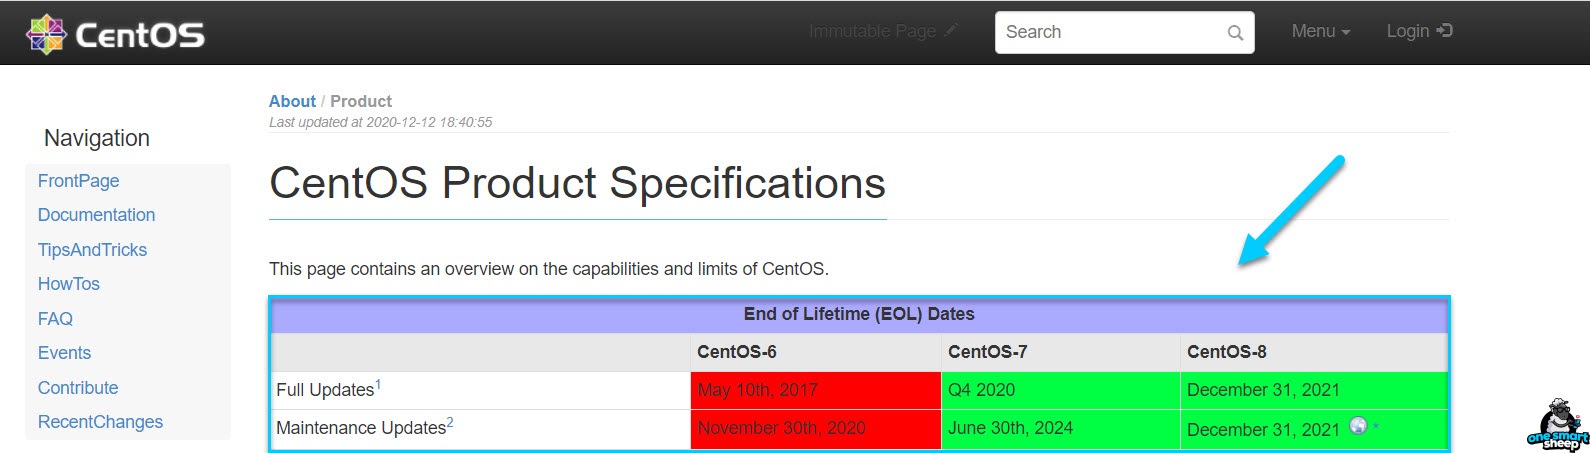The height and width of the screenshot is (453, 1590).
Task: Select TipsAndTricks in navigation
Action: [x=93, y=250]
